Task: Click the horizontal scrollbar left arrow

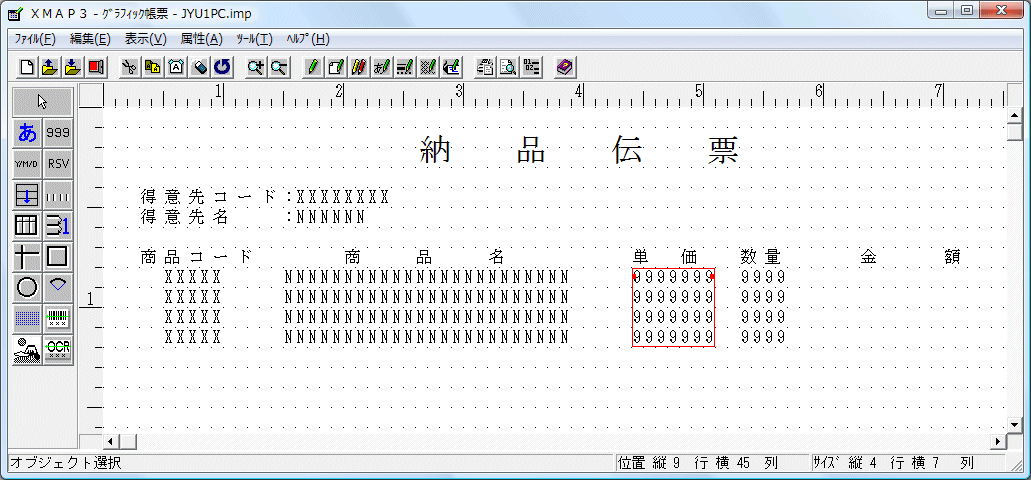Action: tap(110, 441)
